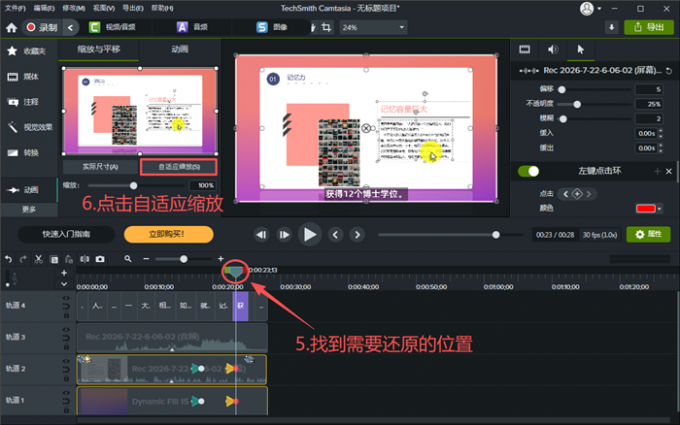Open the user account dropdown arrow

point(599,9)
